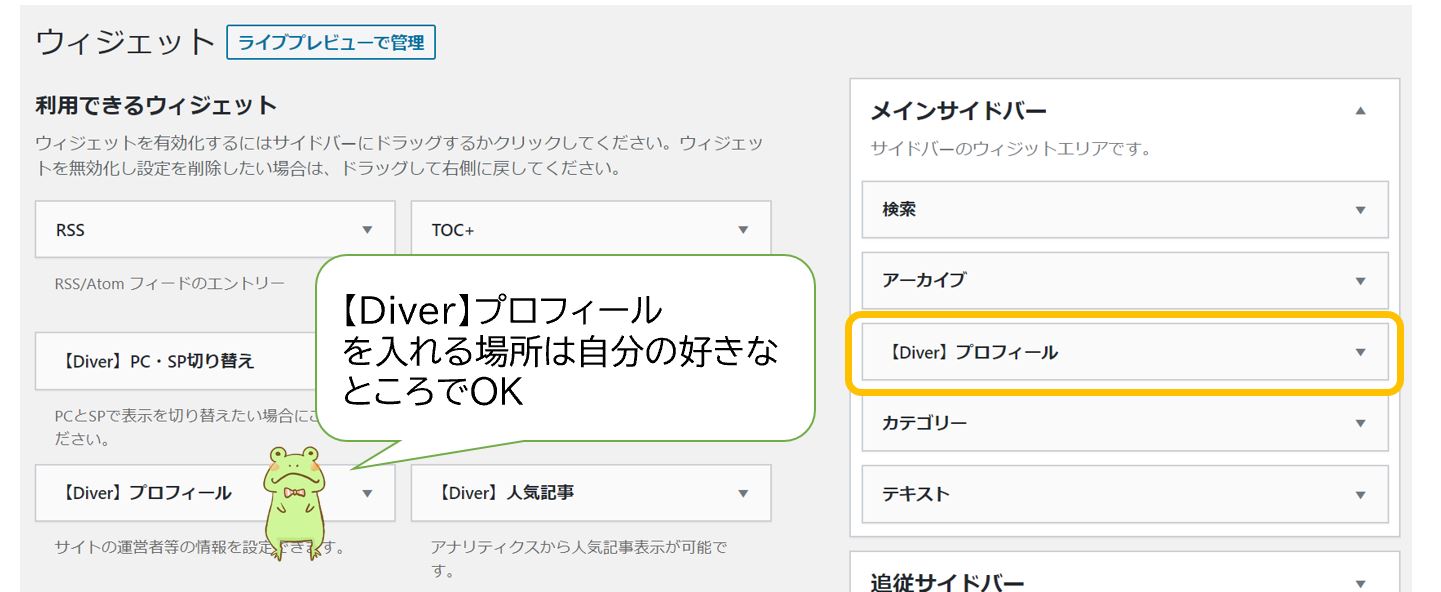Expand the テキスト widget arrow
Image resolution: width=1441 pixels, height=592 pixels.
[x=1360, y=494]
